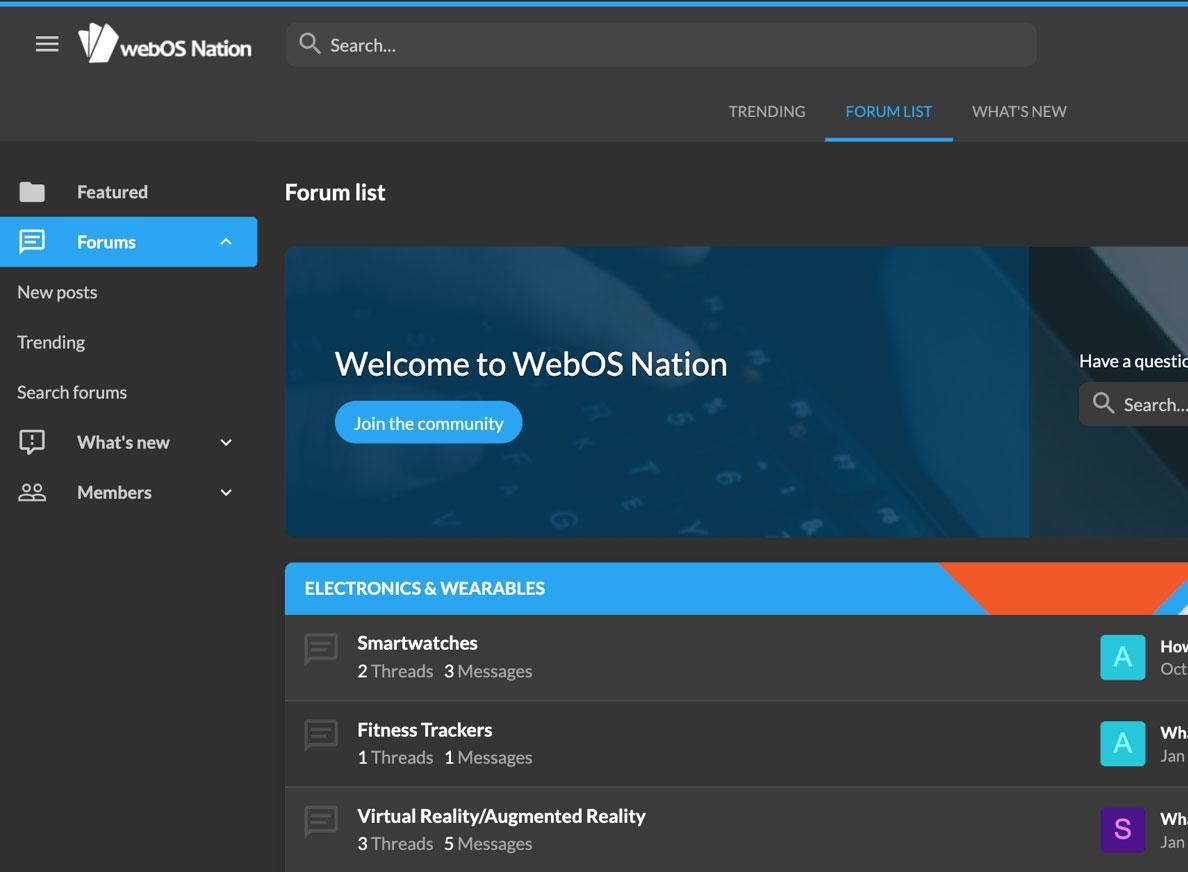Click the Fitness Trackers forum chat icon
The width and height of the screenshot is (1188, 872).
coord(321,737)
